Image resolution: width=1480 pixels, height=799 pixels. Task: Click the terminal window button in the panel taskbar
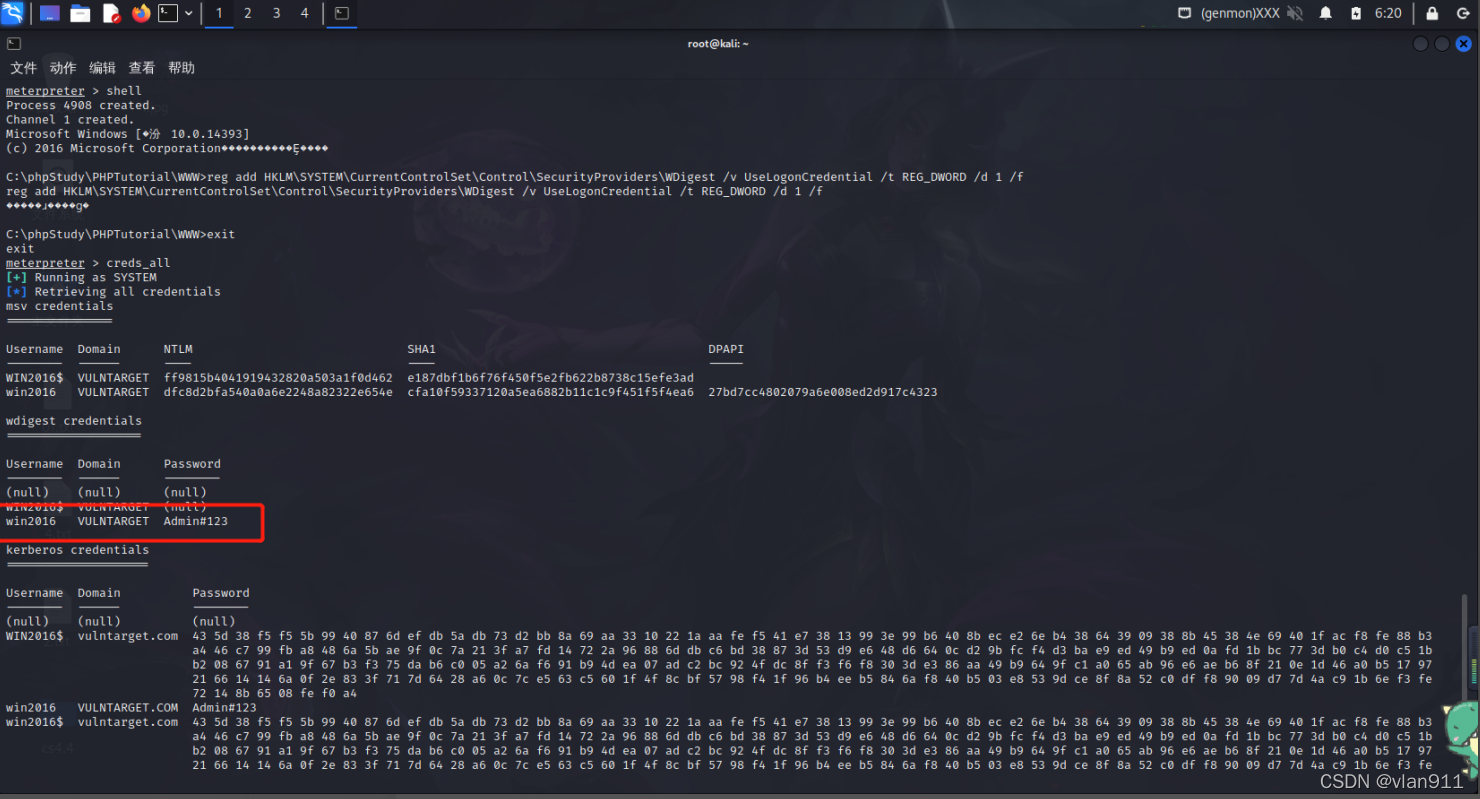(342, 14)
